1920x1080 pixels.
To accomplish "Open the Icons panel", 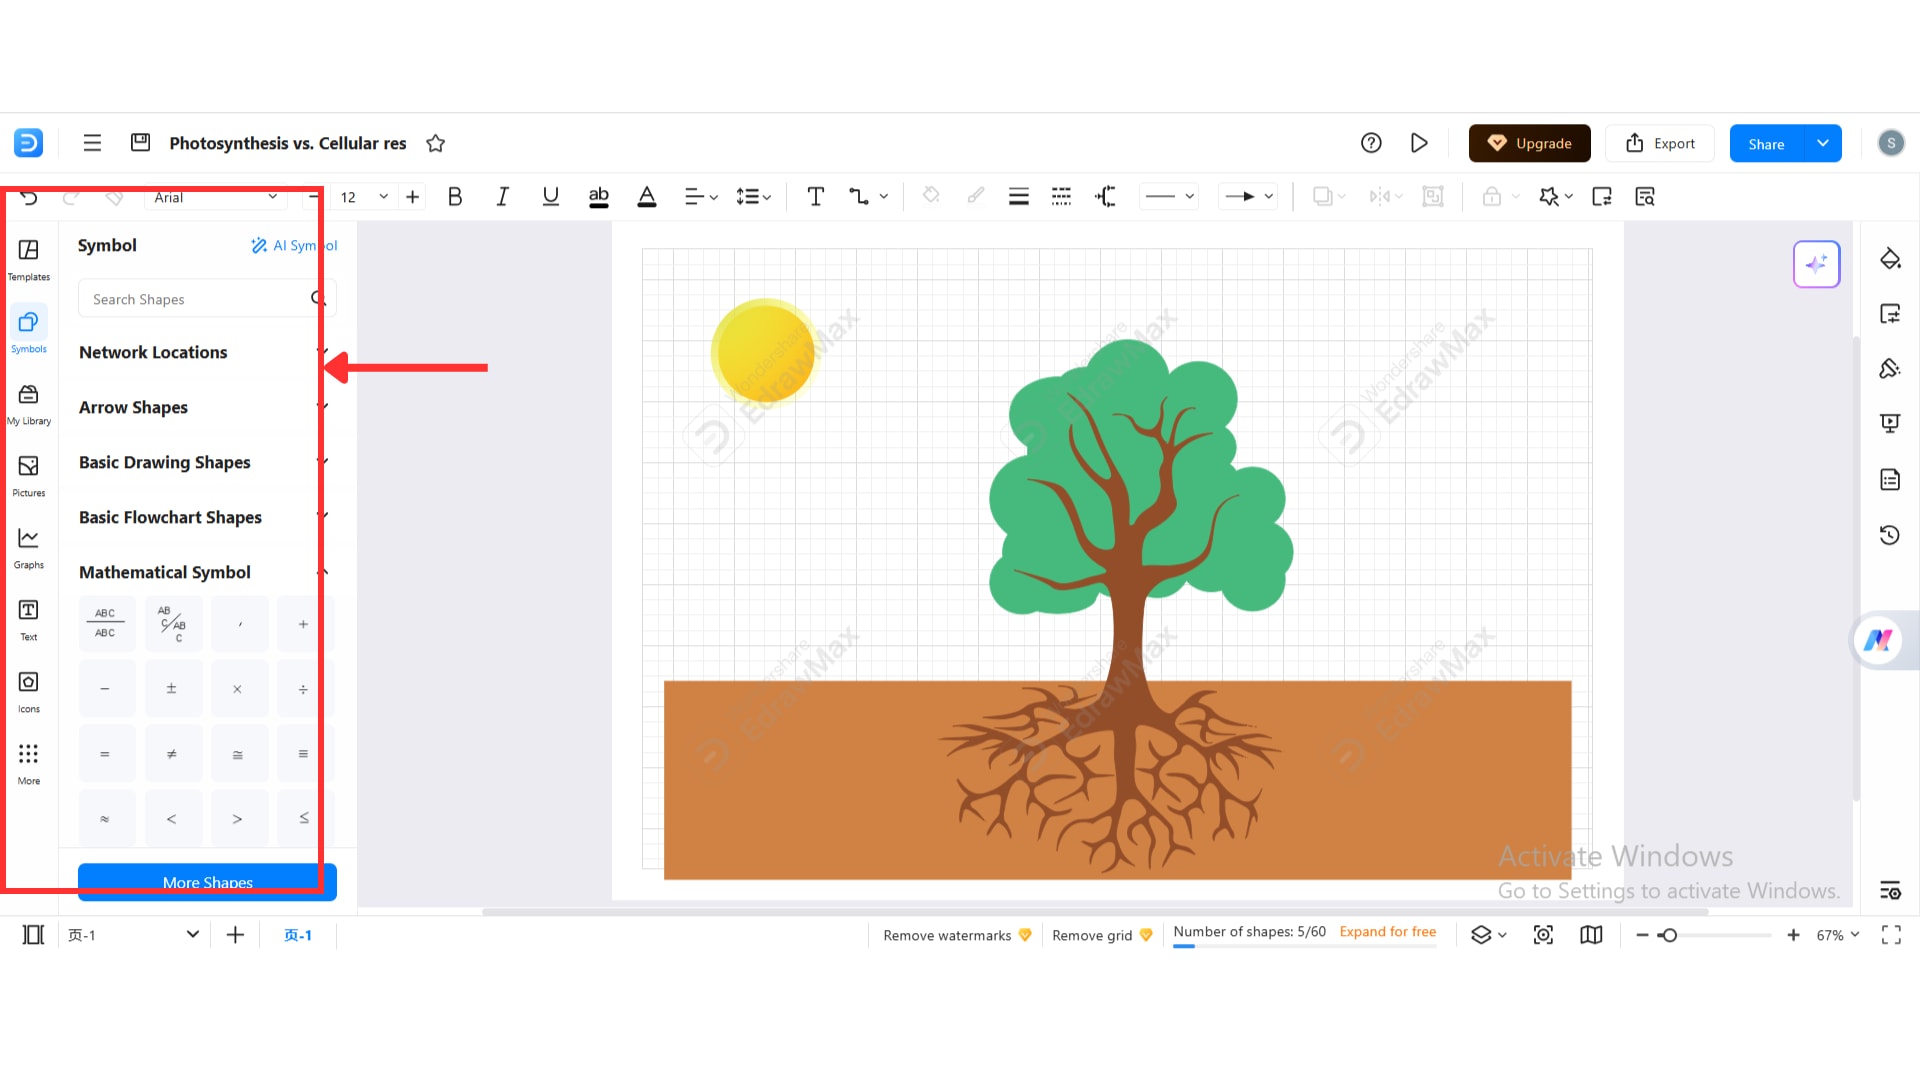I will (28, 690).
